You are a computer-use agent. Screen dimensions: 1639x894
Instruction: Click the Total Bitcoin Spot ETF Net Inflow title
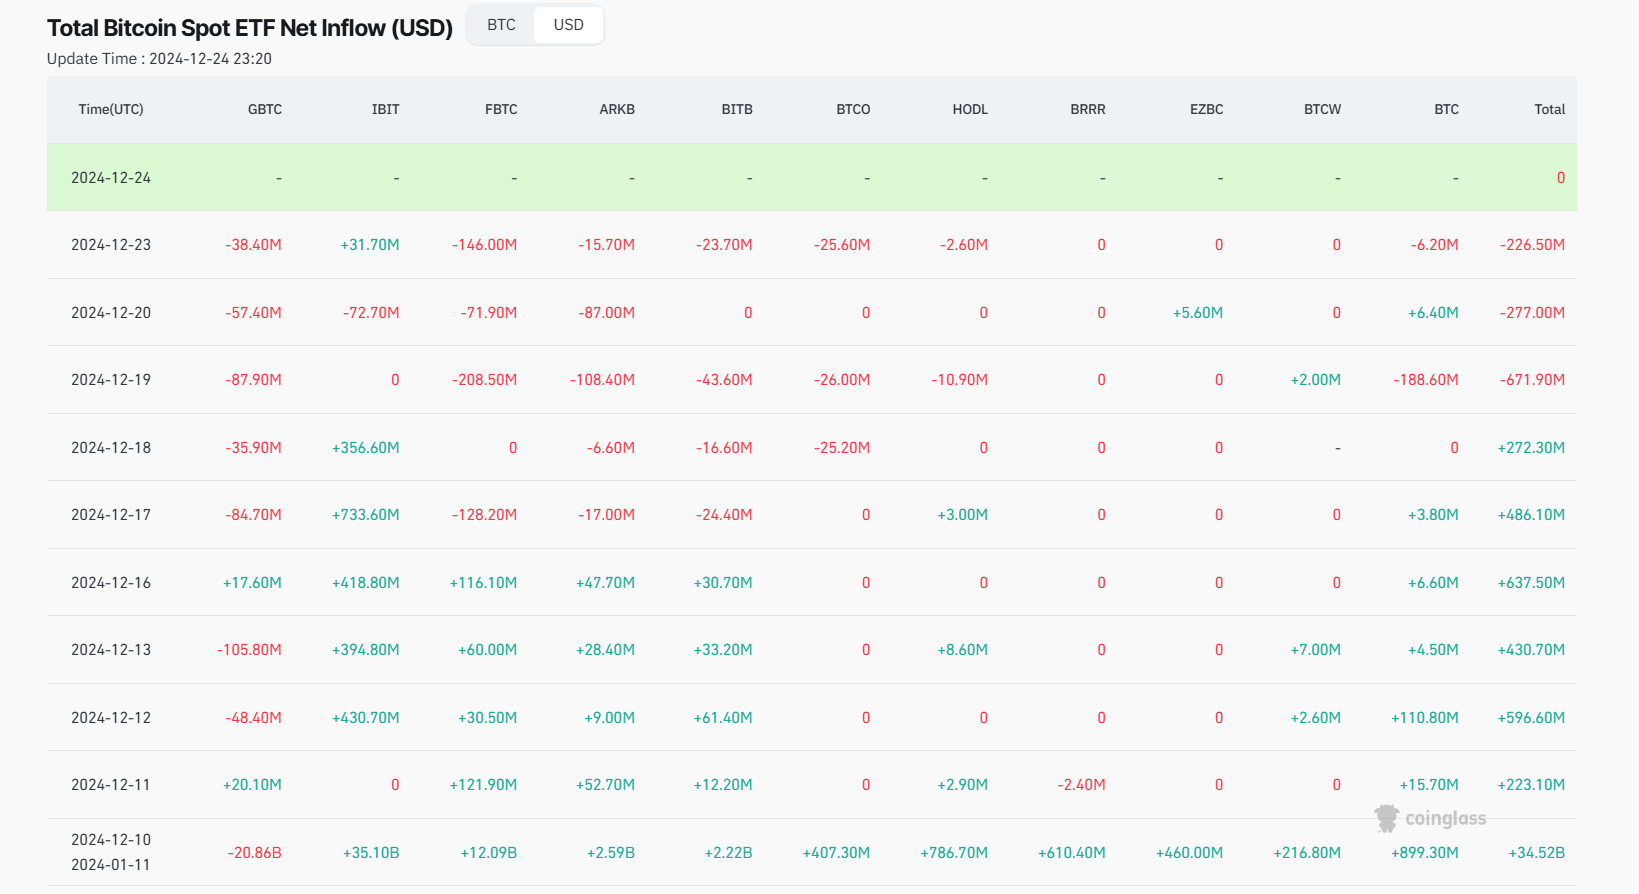(x=250, y=28)
